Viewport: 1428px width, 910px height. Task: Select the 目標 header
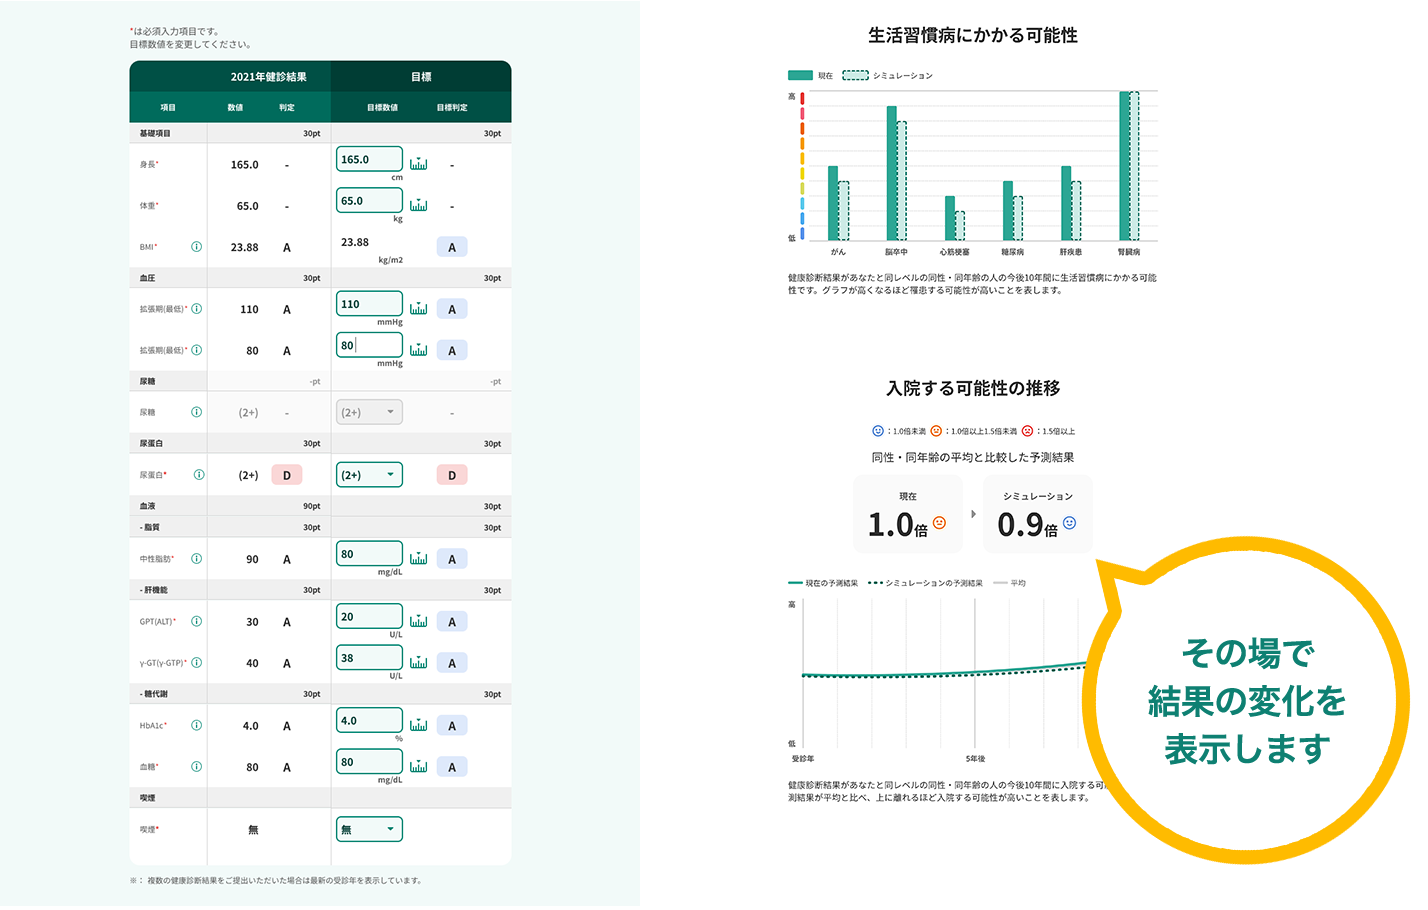tap(421, 77)
